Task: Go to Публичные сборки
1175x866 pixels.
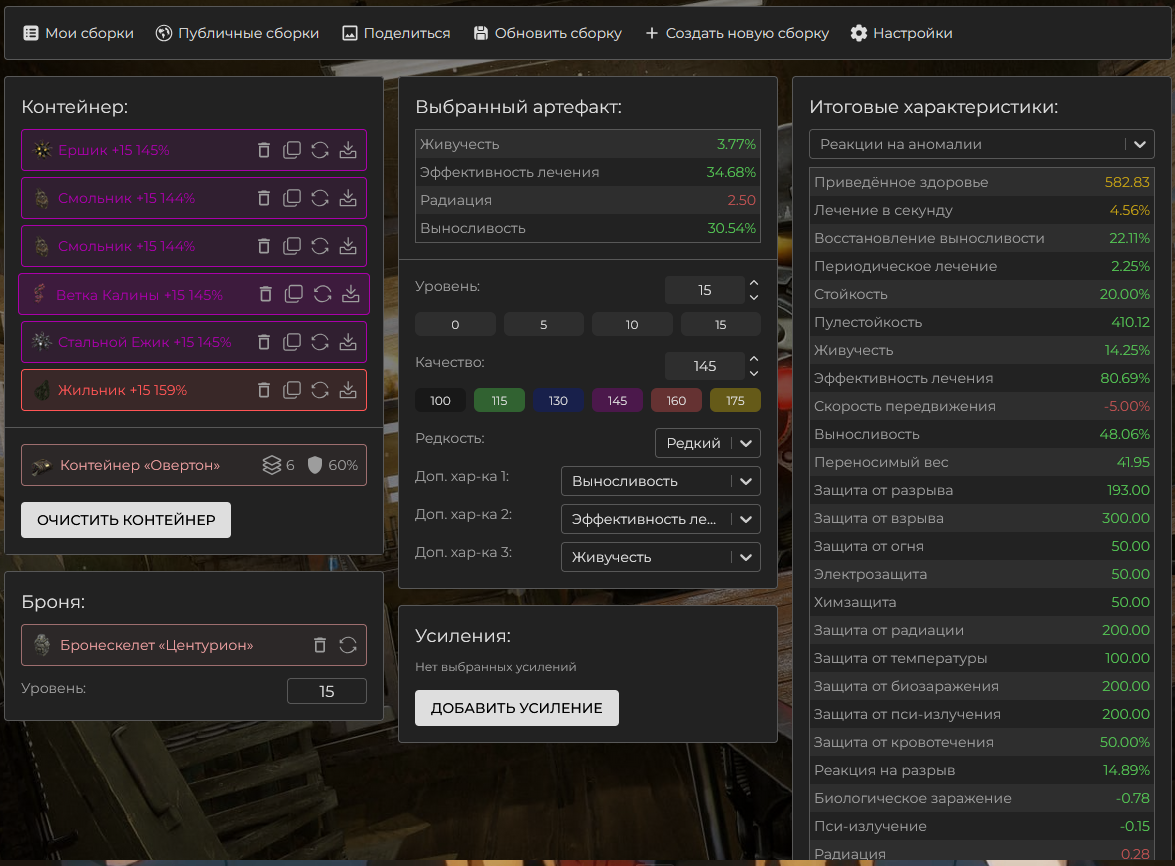Action: pos(237,33)
